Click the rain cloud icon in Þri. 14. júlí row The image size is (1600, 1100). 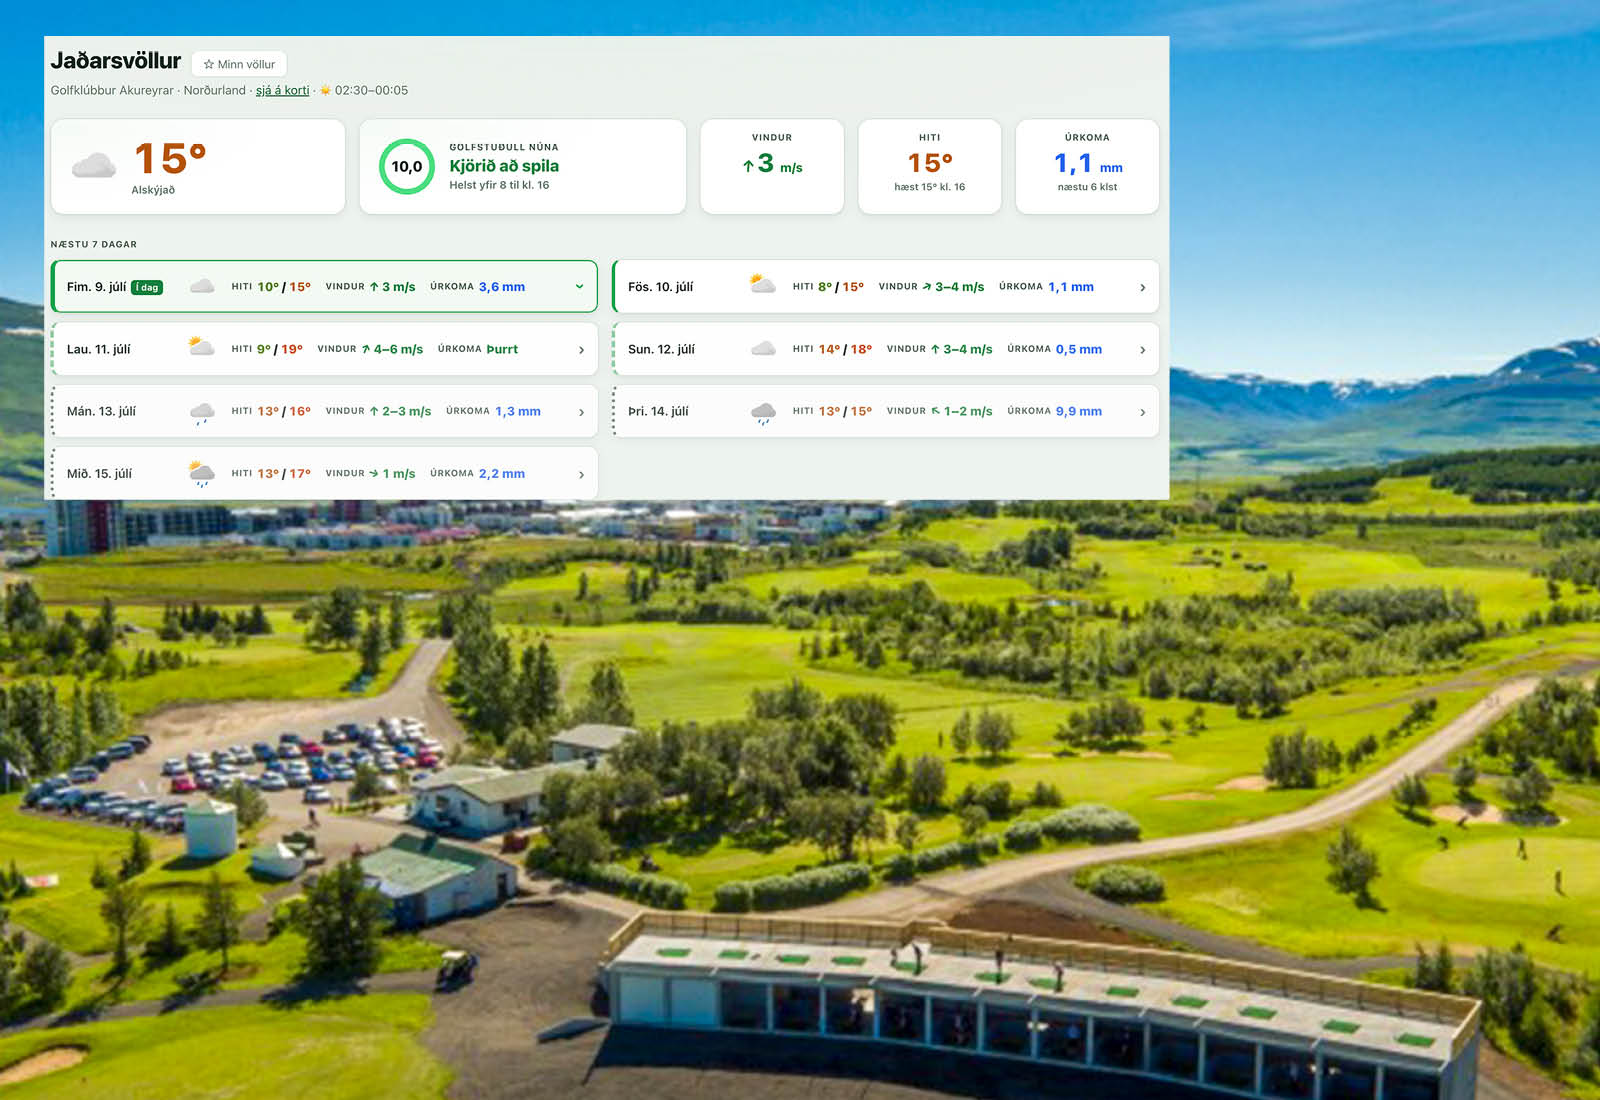(763, 413)
